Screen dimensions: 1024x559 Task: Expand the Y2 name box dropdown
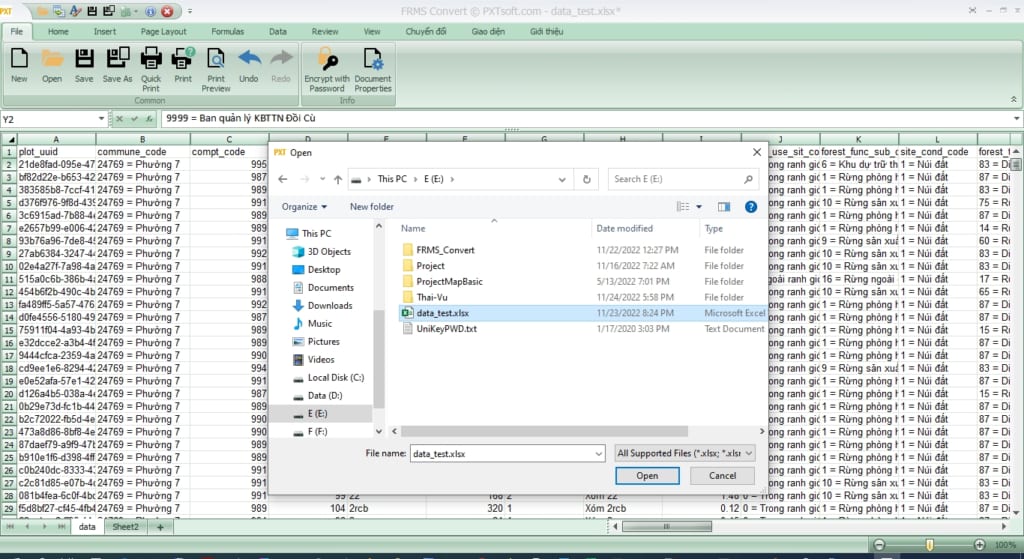coord(101,119)
